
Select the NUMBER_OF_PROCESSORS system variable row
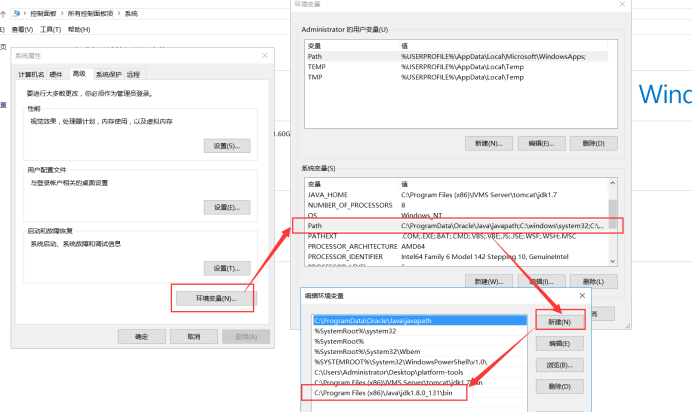tap(456, 205)
